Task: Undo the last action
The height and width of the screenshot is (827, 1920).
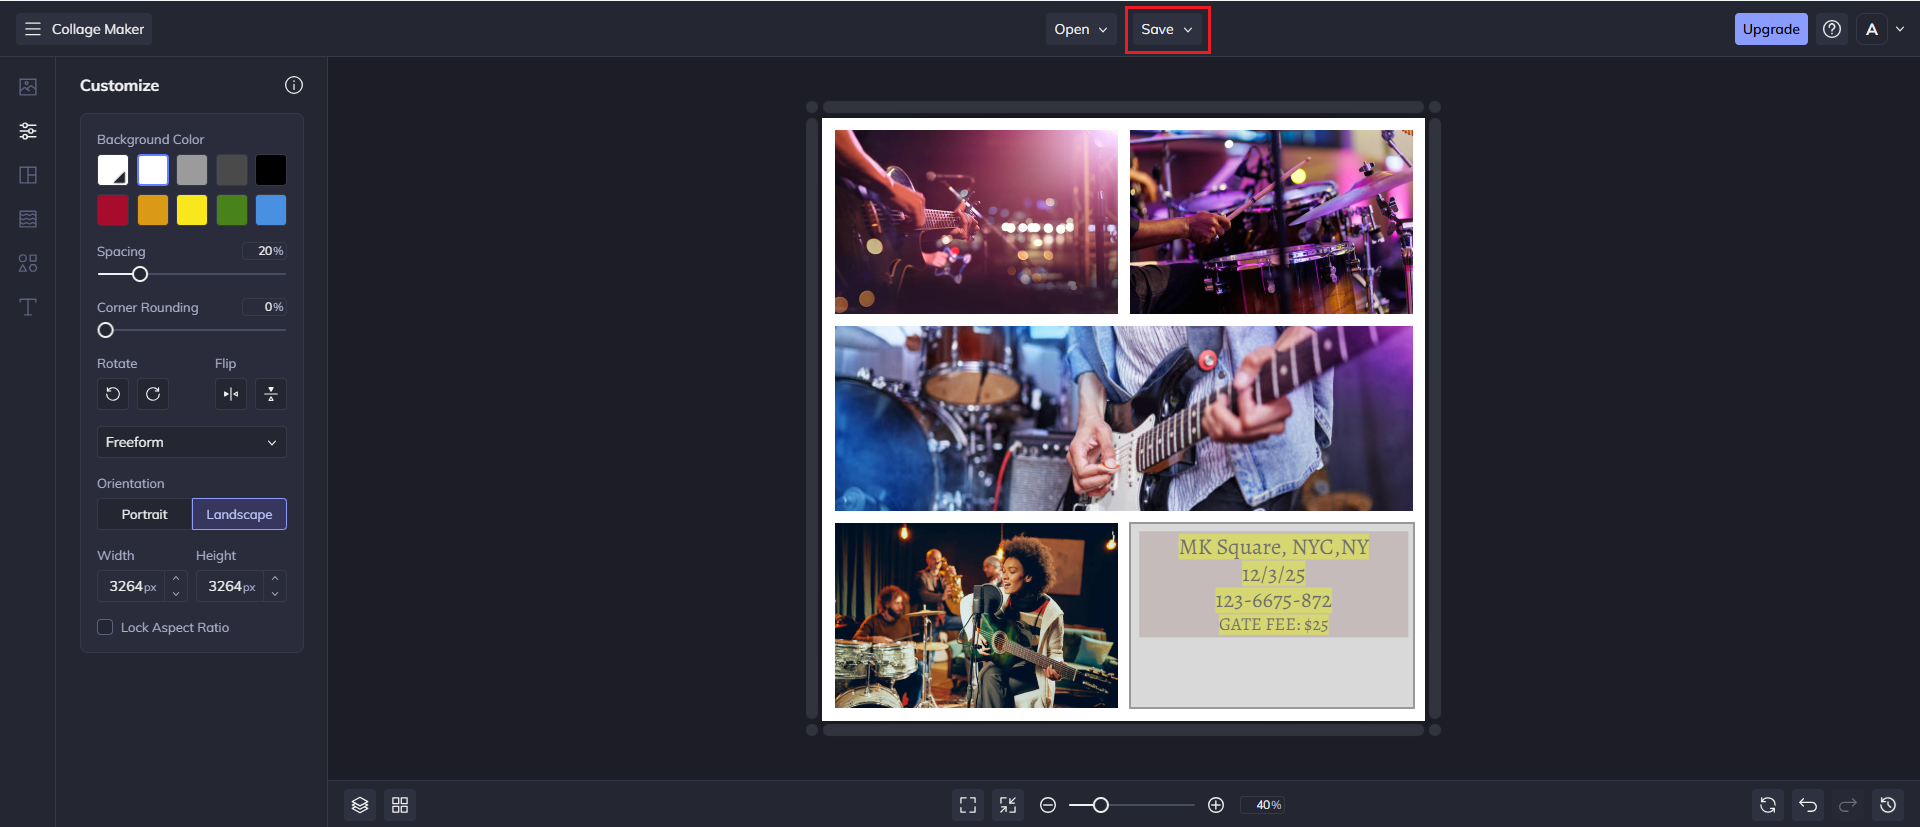Action: click(x=1808, y=805)
